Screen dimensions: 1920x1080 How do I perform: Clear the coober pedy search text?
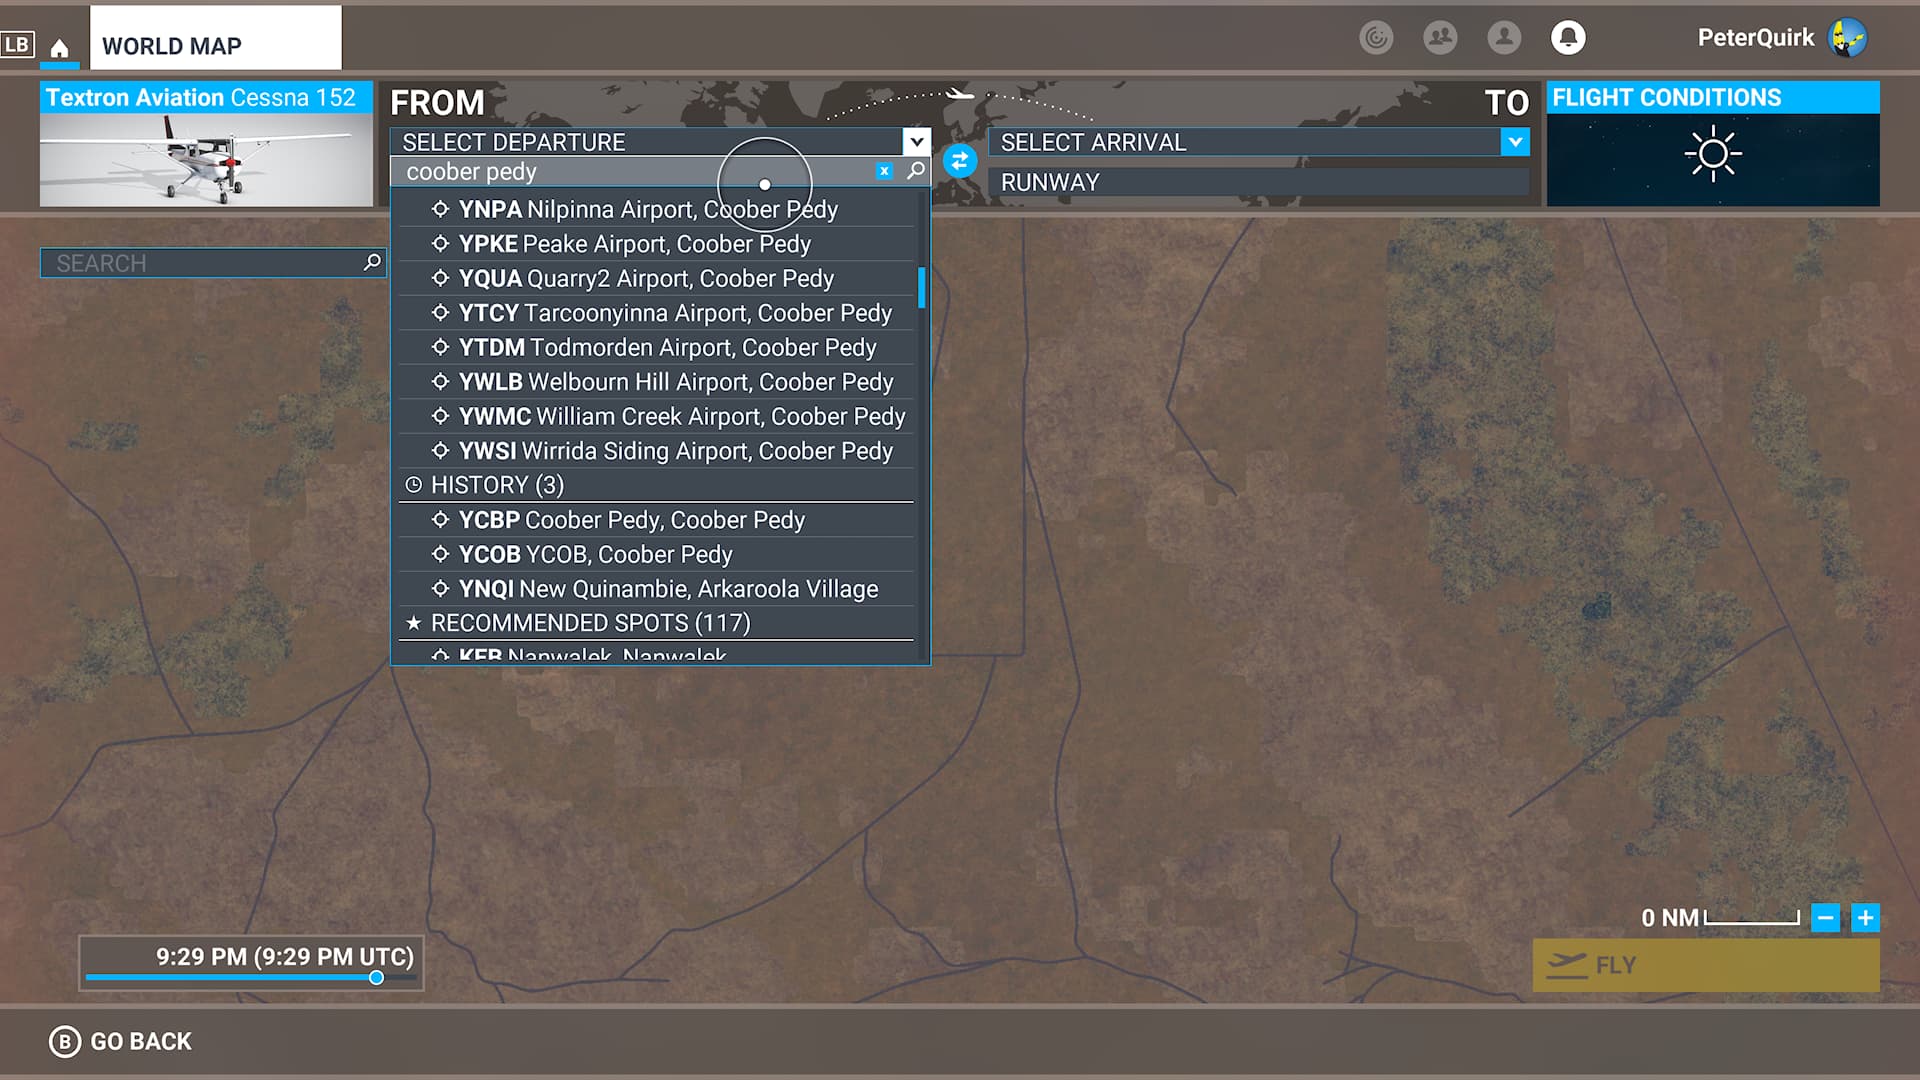click(x=884, y=171)
